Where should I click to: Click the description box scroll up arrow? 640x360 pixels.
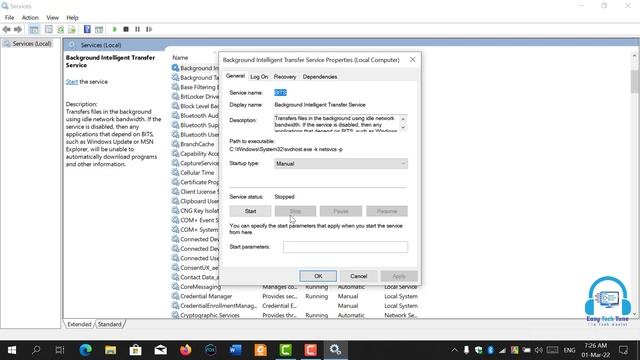tap(403, 119)
